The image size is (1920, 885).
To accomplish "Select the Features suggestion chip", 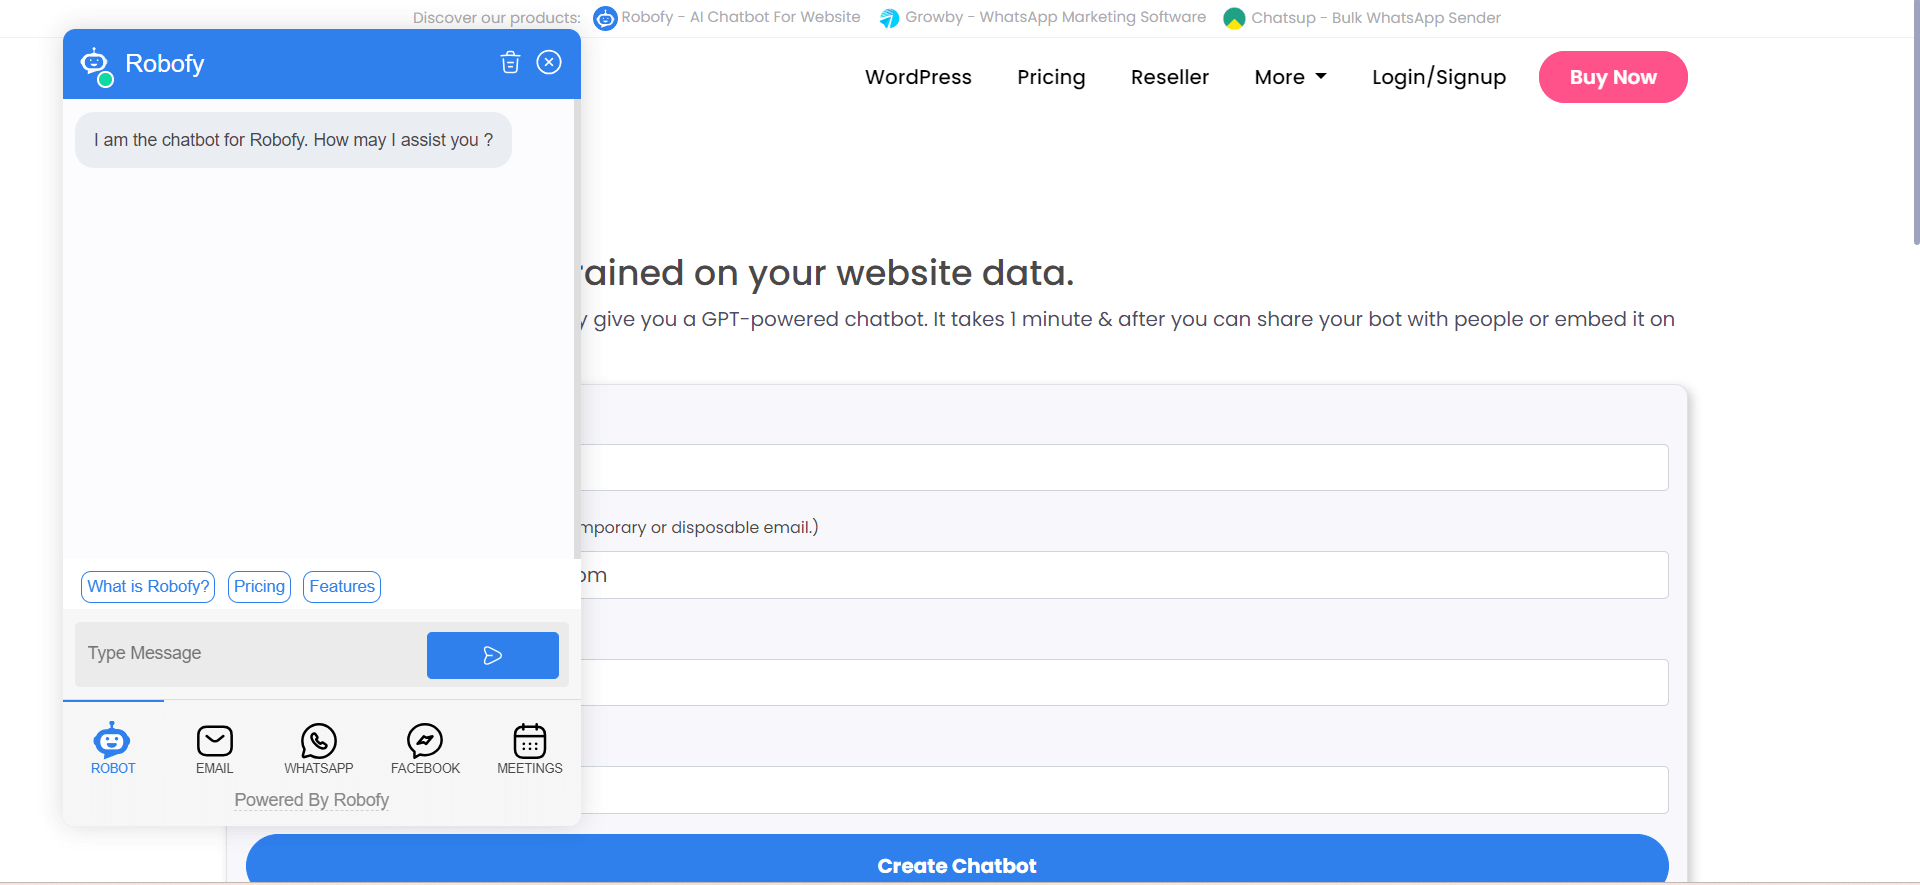I will (x=342, y=586).
